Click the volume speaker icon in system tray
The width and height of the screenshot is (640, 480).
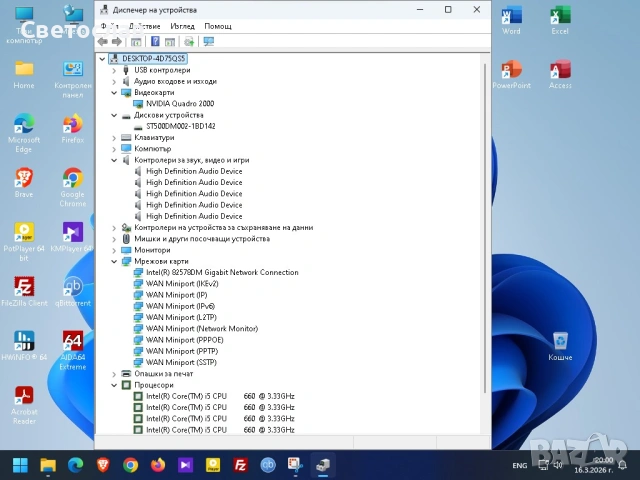click(558, 465)
